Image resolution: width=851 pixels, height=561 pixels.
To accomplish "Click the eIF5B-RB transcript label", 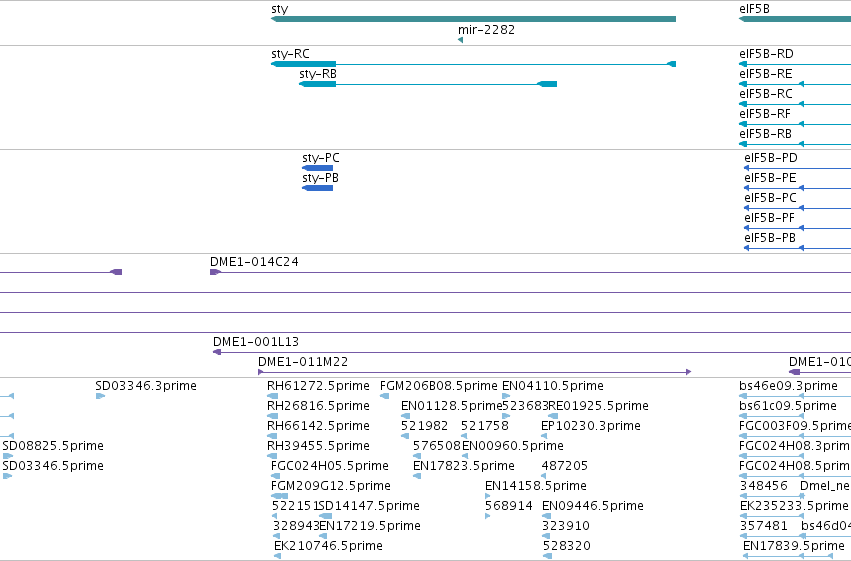I will (x=766, y=134).
